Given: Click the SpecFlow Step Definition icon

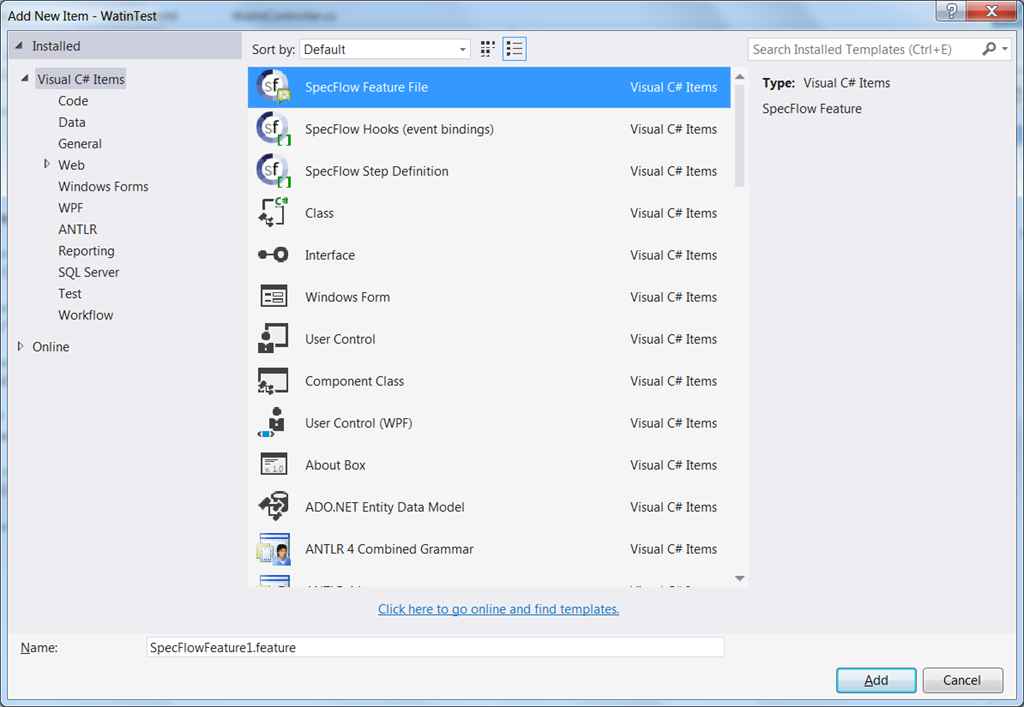Looking at the screenshot, I should click(273, 170).
